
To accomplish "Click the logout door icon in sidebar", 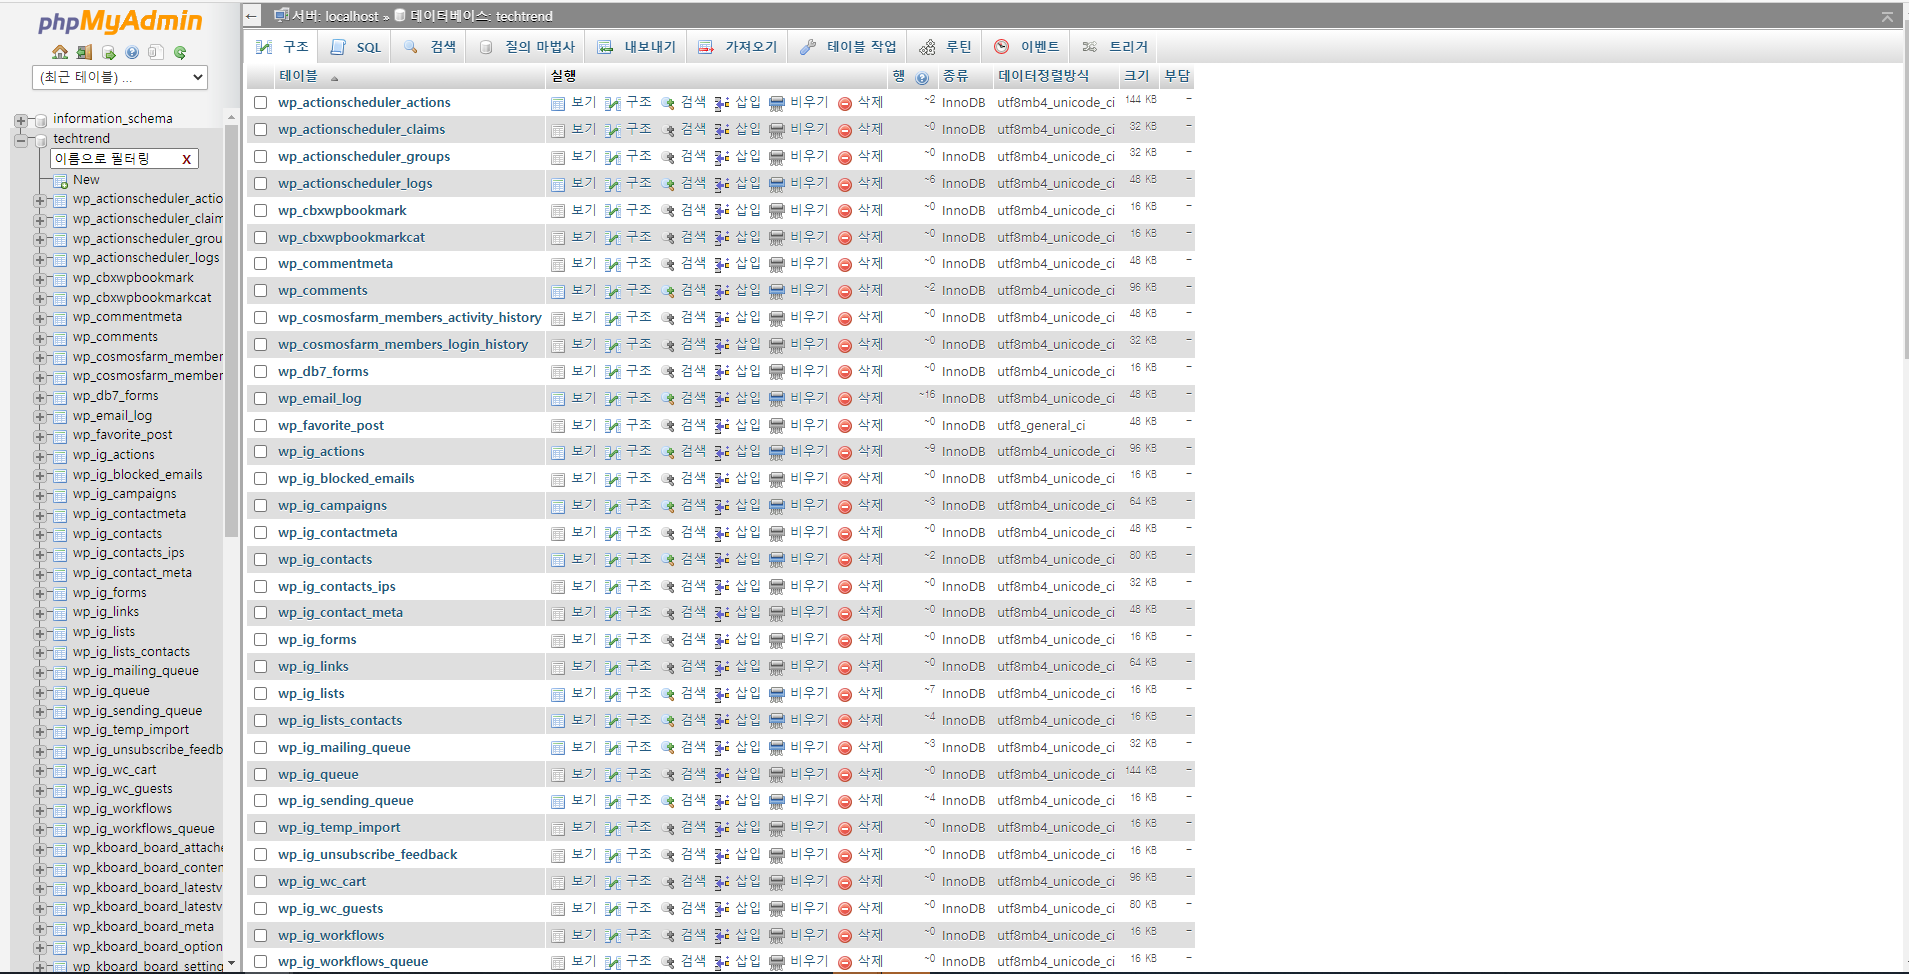I will (x=84, y=52).
